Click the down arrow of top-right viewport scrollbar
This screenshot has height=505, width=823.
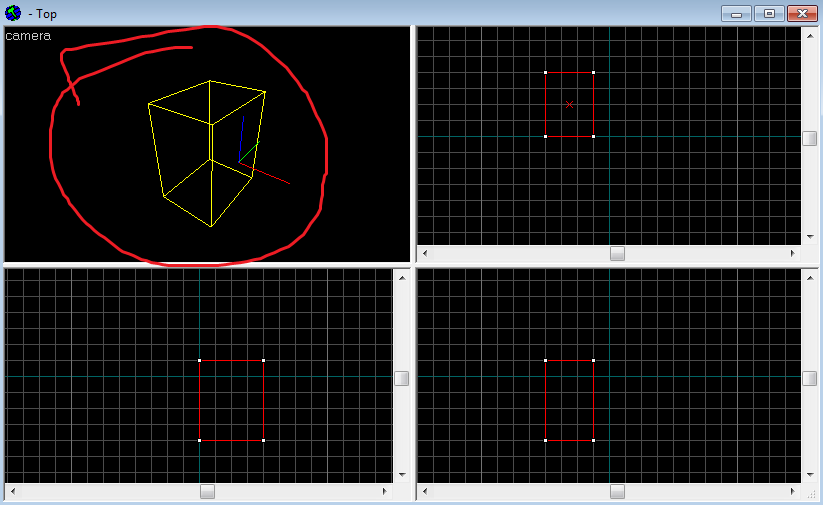click(810, 237)
